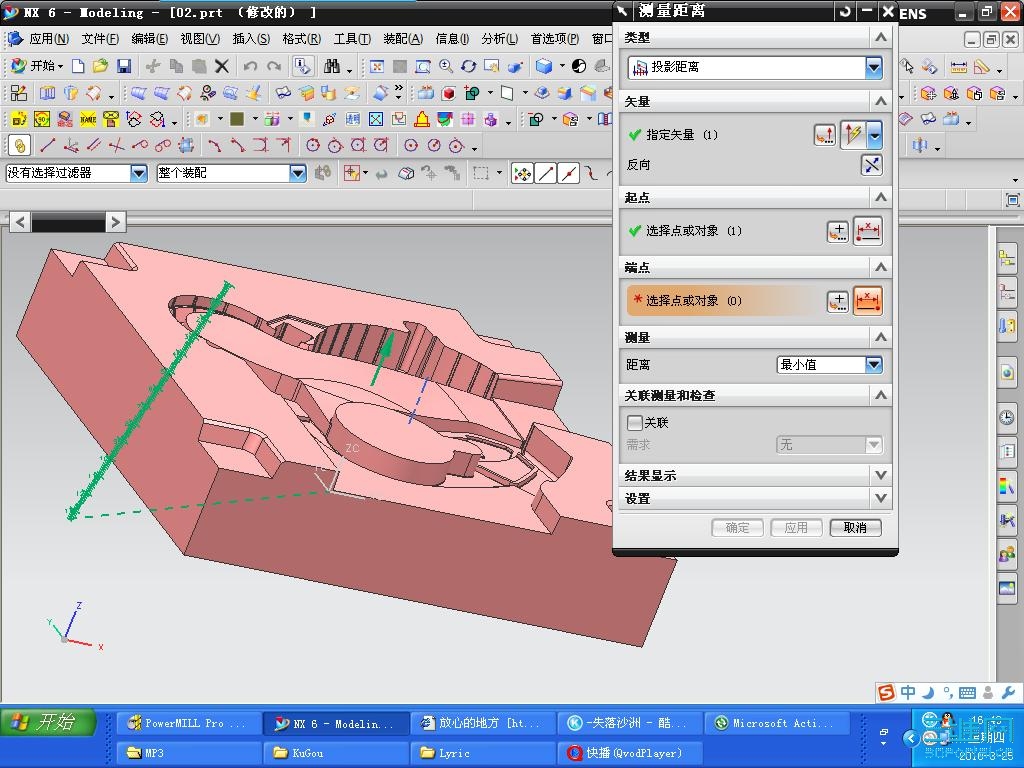Toggle the 关联 associative checkbox
This screenshot has height=768, width=1024.
pyautogui.click(x=634, y=422)
